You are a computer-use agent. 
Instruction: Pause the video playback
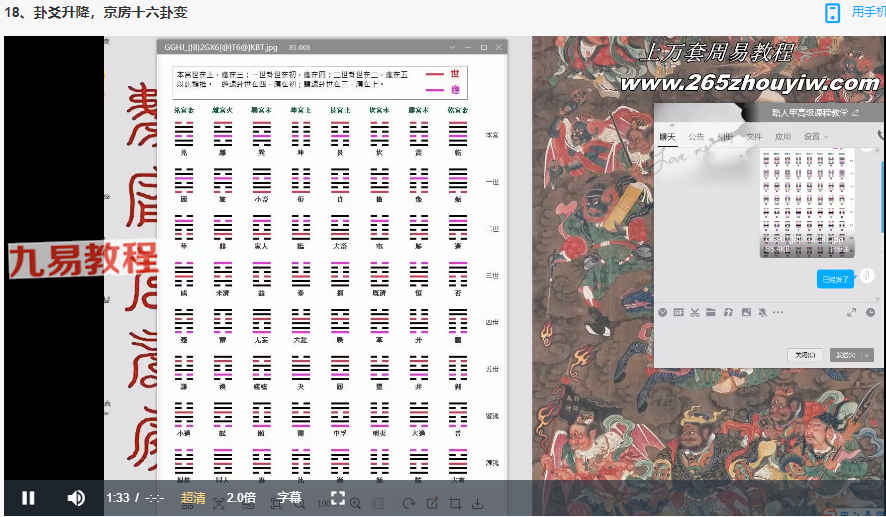click(28, 498)
